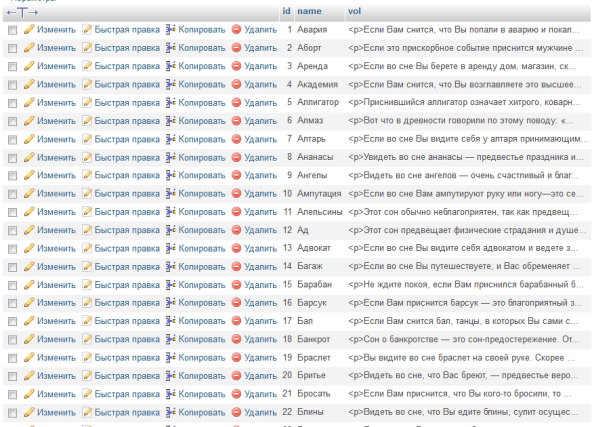Select the checkbox for row Аллигатор
The height and width of the screenshot is (427, 592).
[x=12, y=103]
